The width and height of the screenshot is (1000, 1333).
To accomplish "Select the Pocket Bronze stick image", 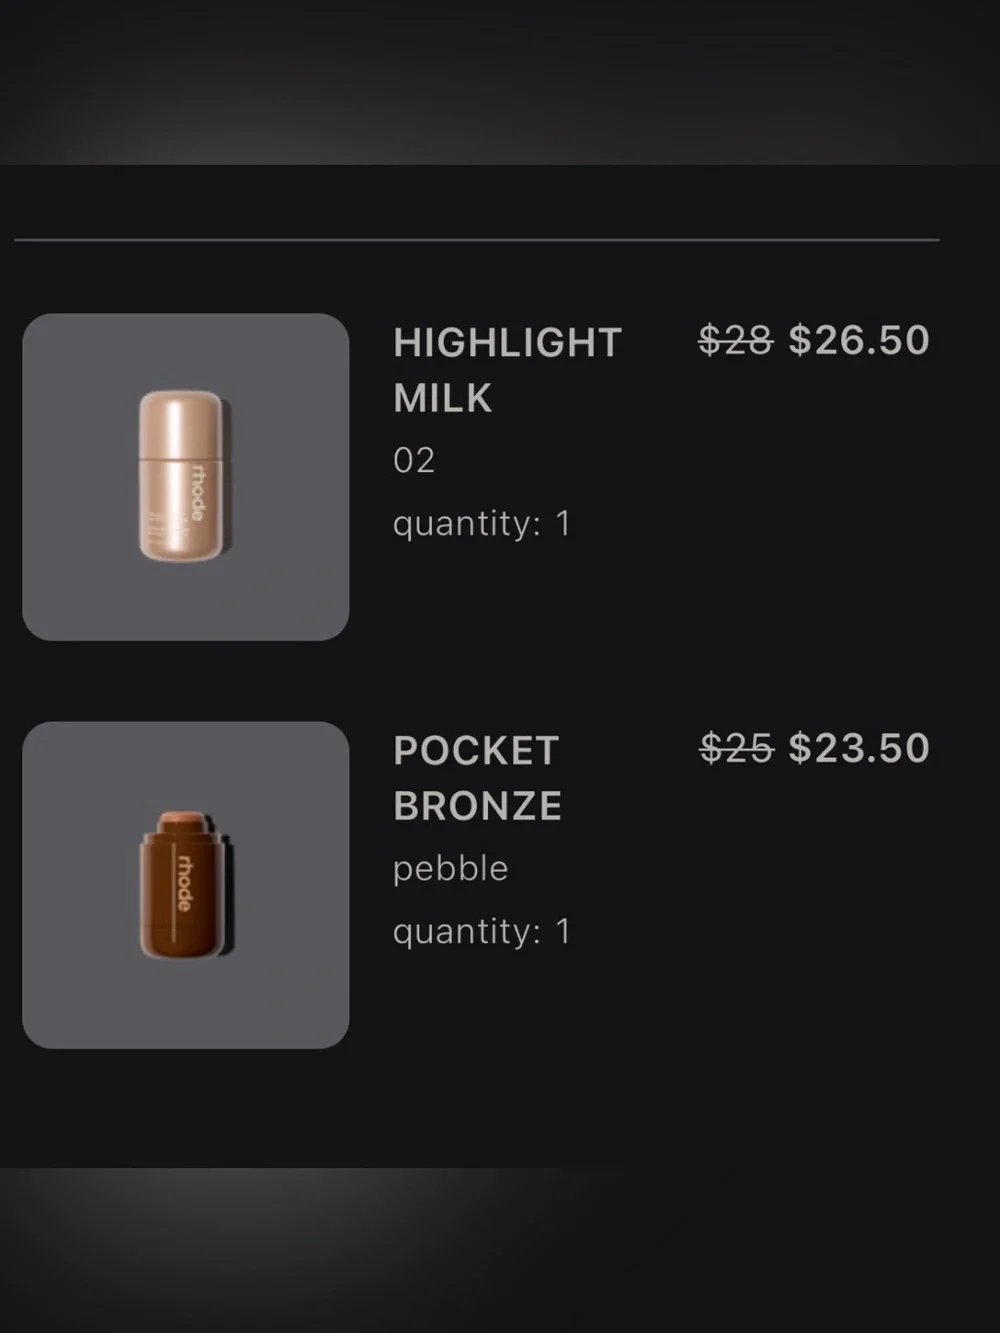I will [x=181, y=883].
